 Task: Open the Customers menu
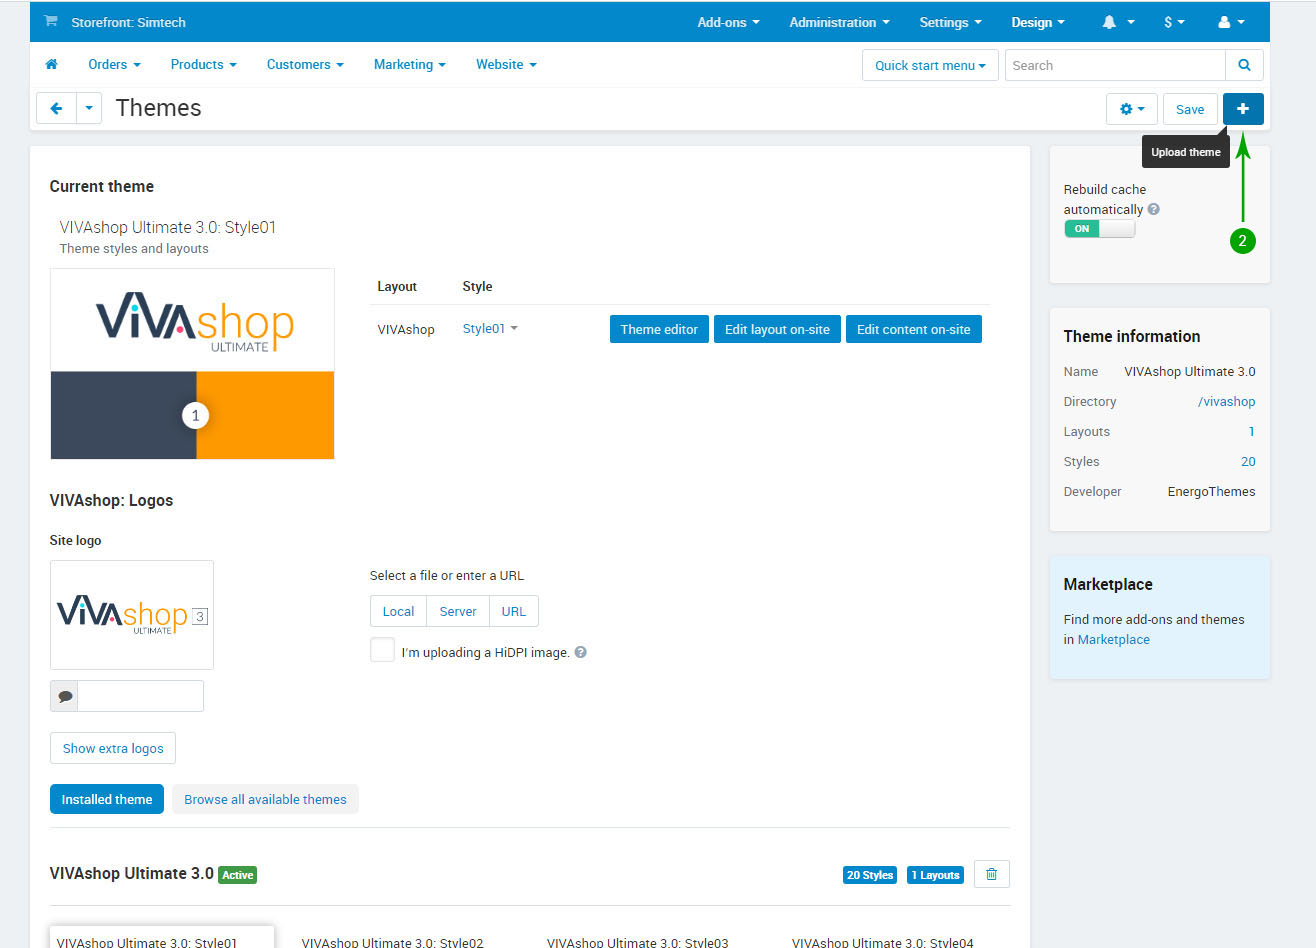point(305,64)
